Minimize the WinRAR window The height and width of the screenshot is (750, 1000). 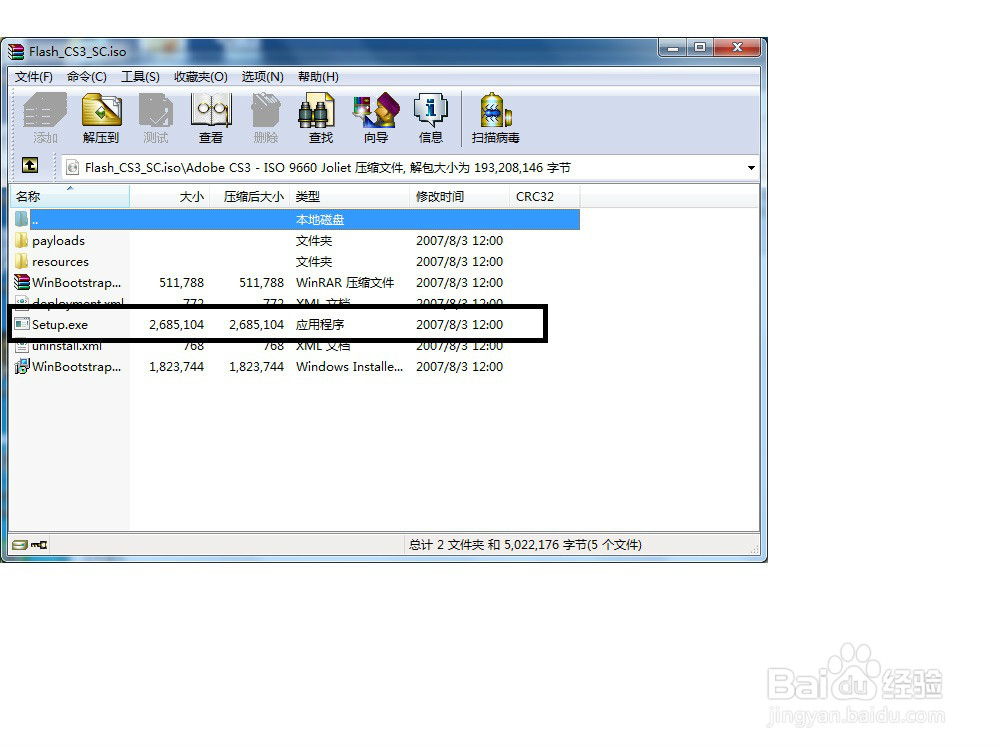[673, 48]
